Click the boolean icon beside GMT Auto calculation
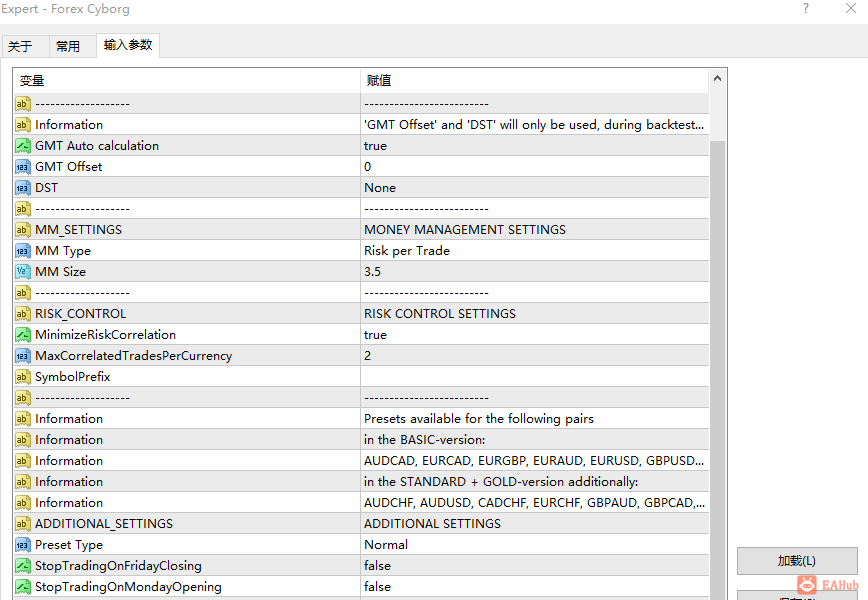 23,146
